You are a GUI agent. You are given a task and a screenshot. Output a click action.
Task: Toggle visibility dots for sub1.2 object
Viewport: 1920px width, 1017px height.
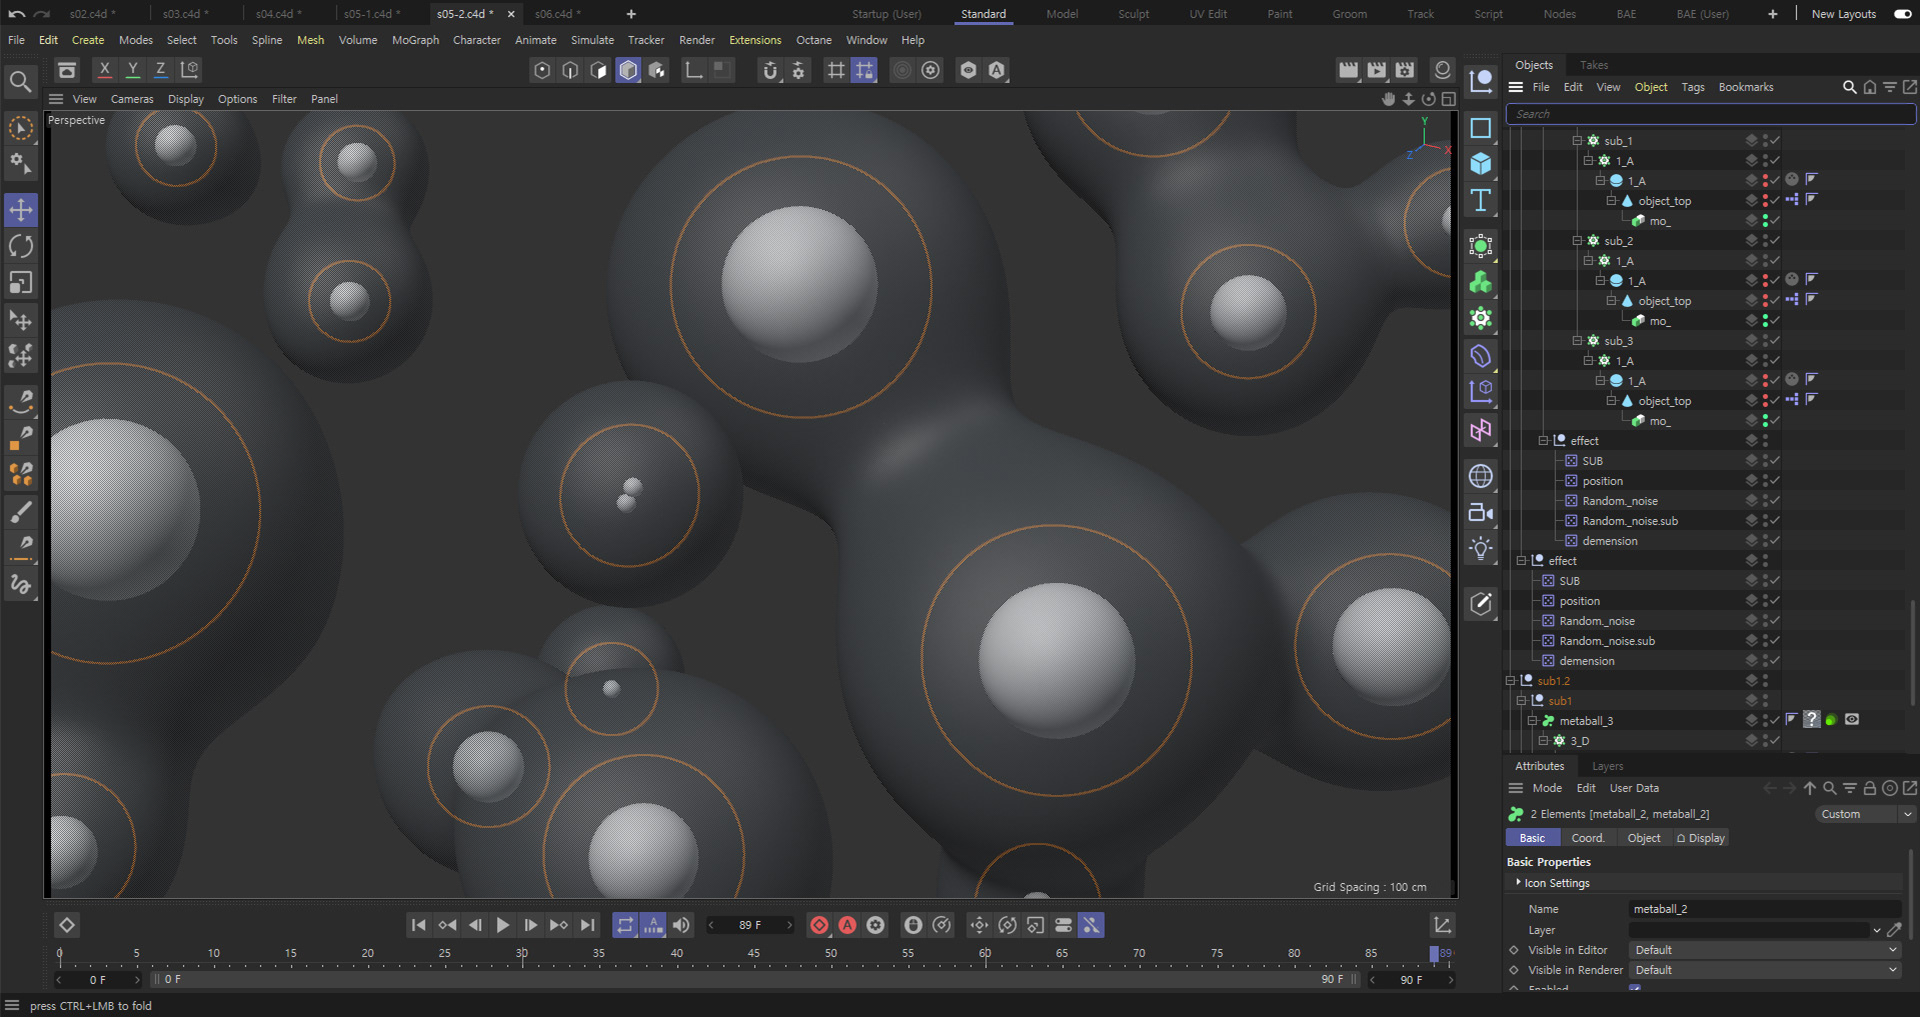pyautogui.click(x=1765, y=681)
